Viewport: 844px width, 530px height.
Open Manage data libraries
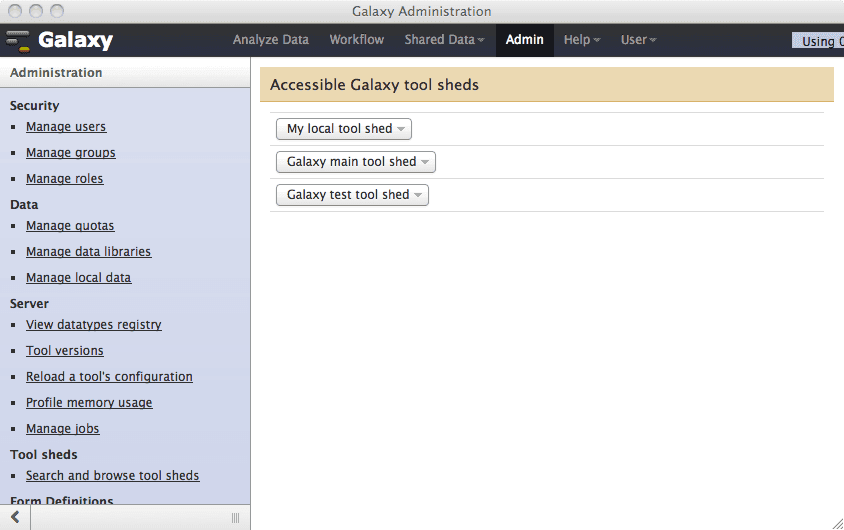[89, 252]
